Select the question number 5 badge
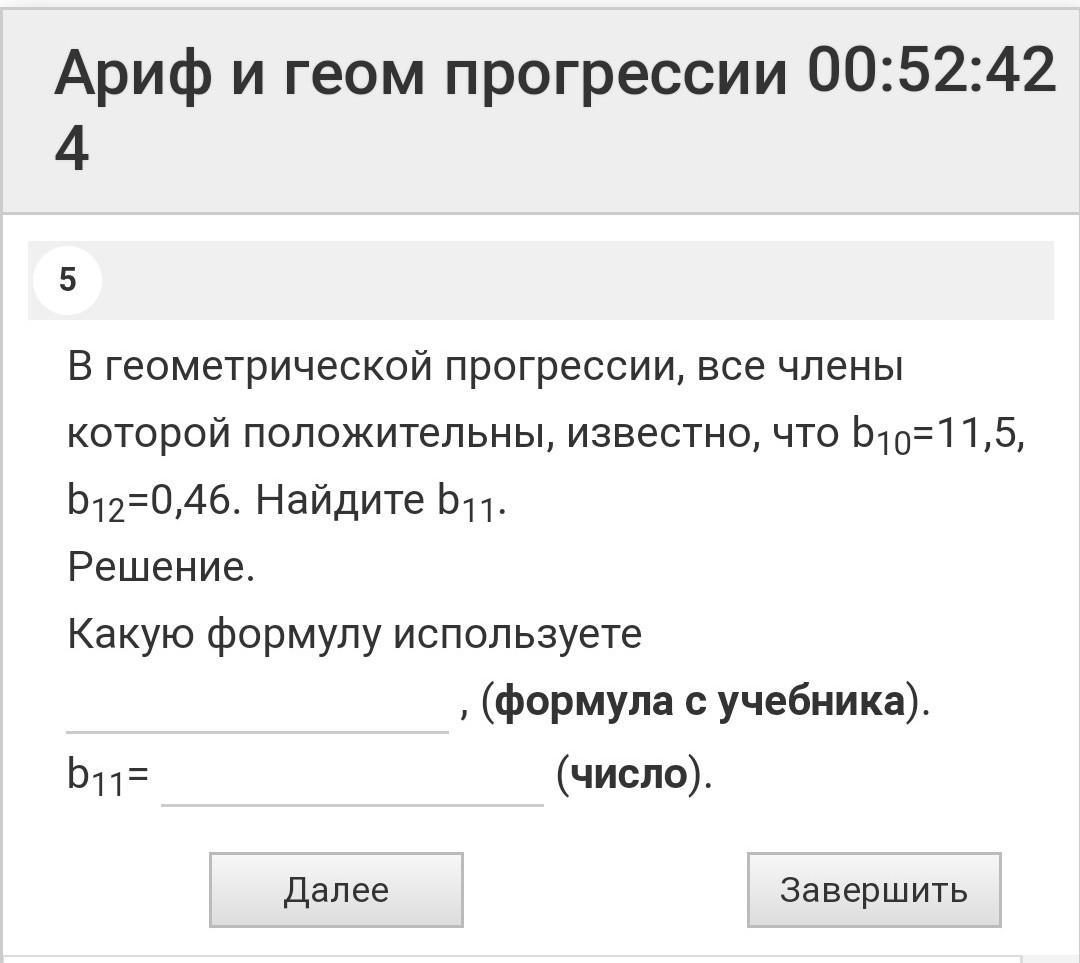 click(67, 280)
